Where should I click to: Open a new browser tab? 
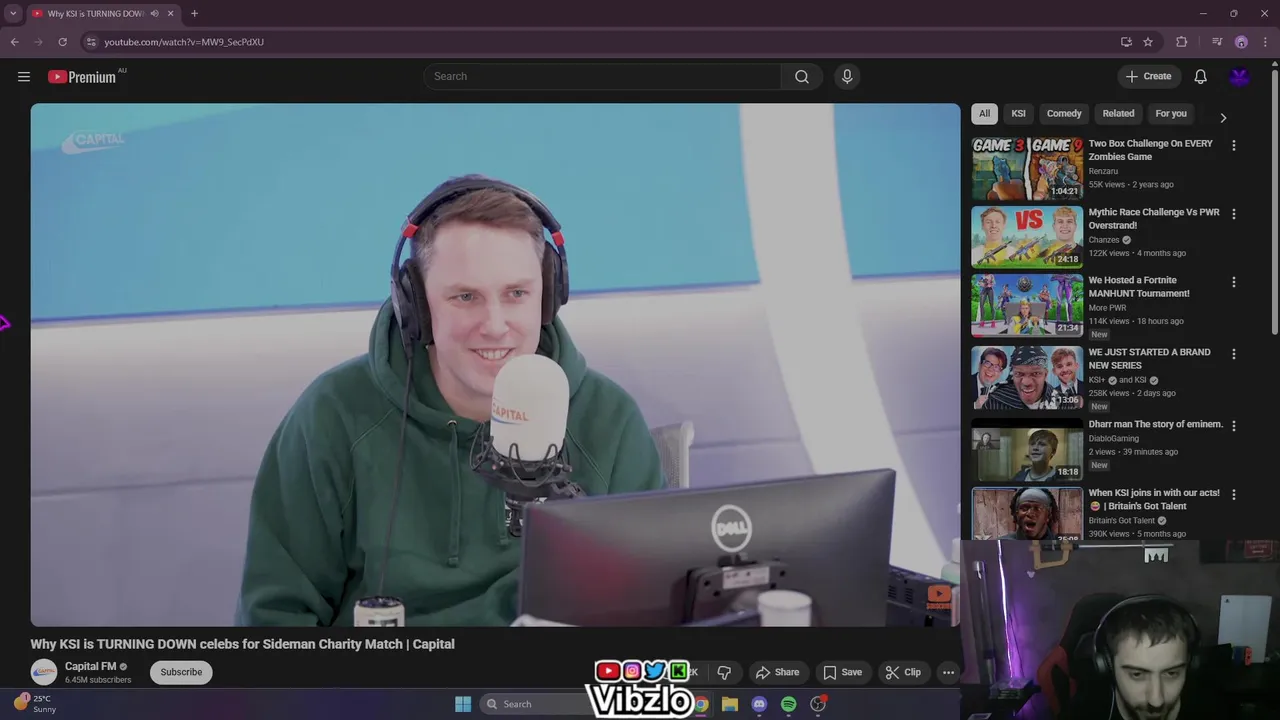pyautogui.click(x=194, y=13)
